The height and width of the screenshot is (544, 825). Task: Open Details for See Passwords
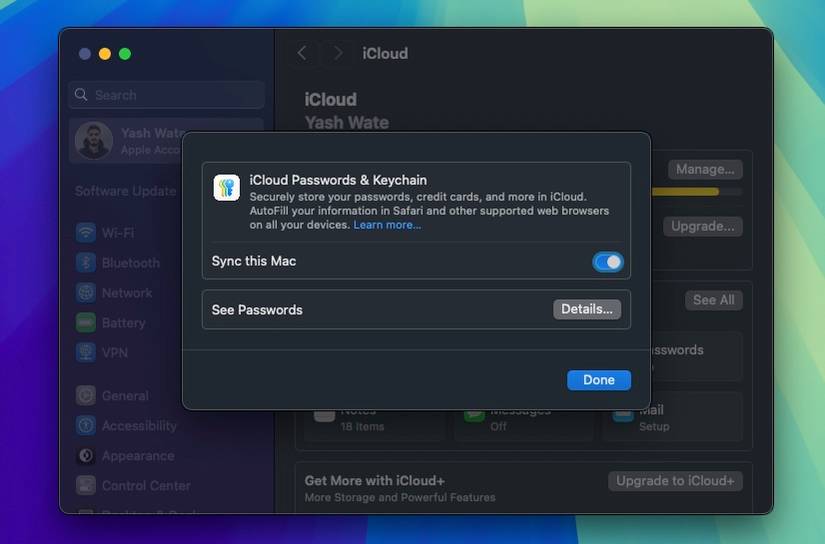coord(587,309)
